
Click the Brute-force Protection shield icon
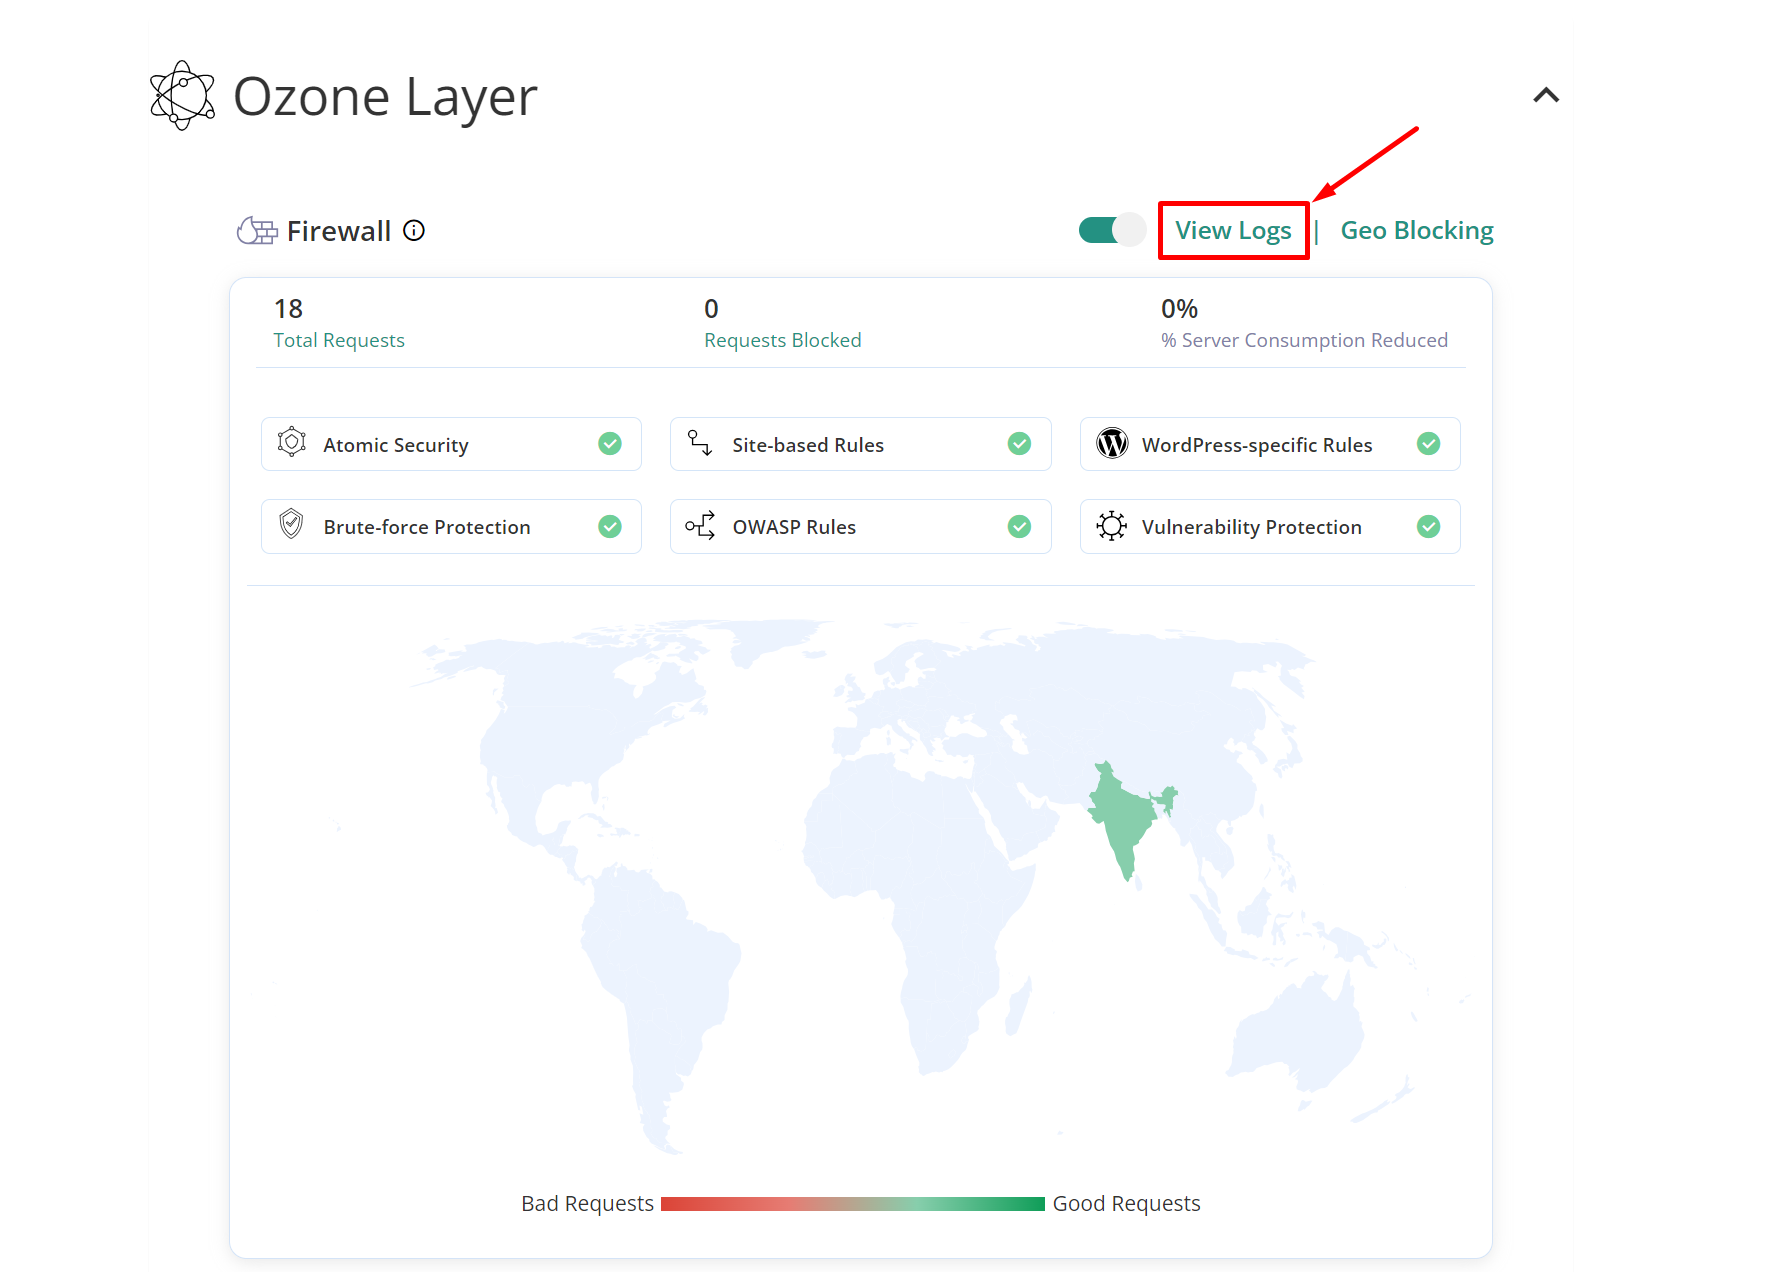click(x=291, y=524)
